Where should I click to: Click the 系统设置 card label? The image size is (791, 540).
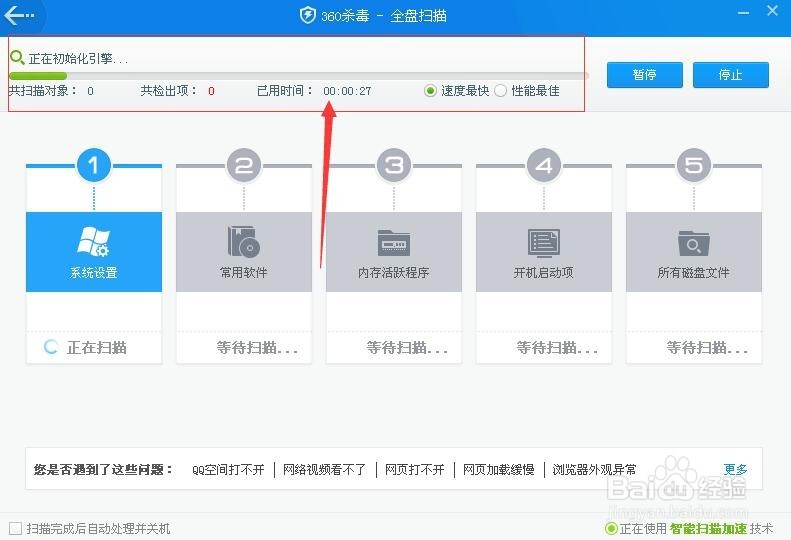pos(93,273)
